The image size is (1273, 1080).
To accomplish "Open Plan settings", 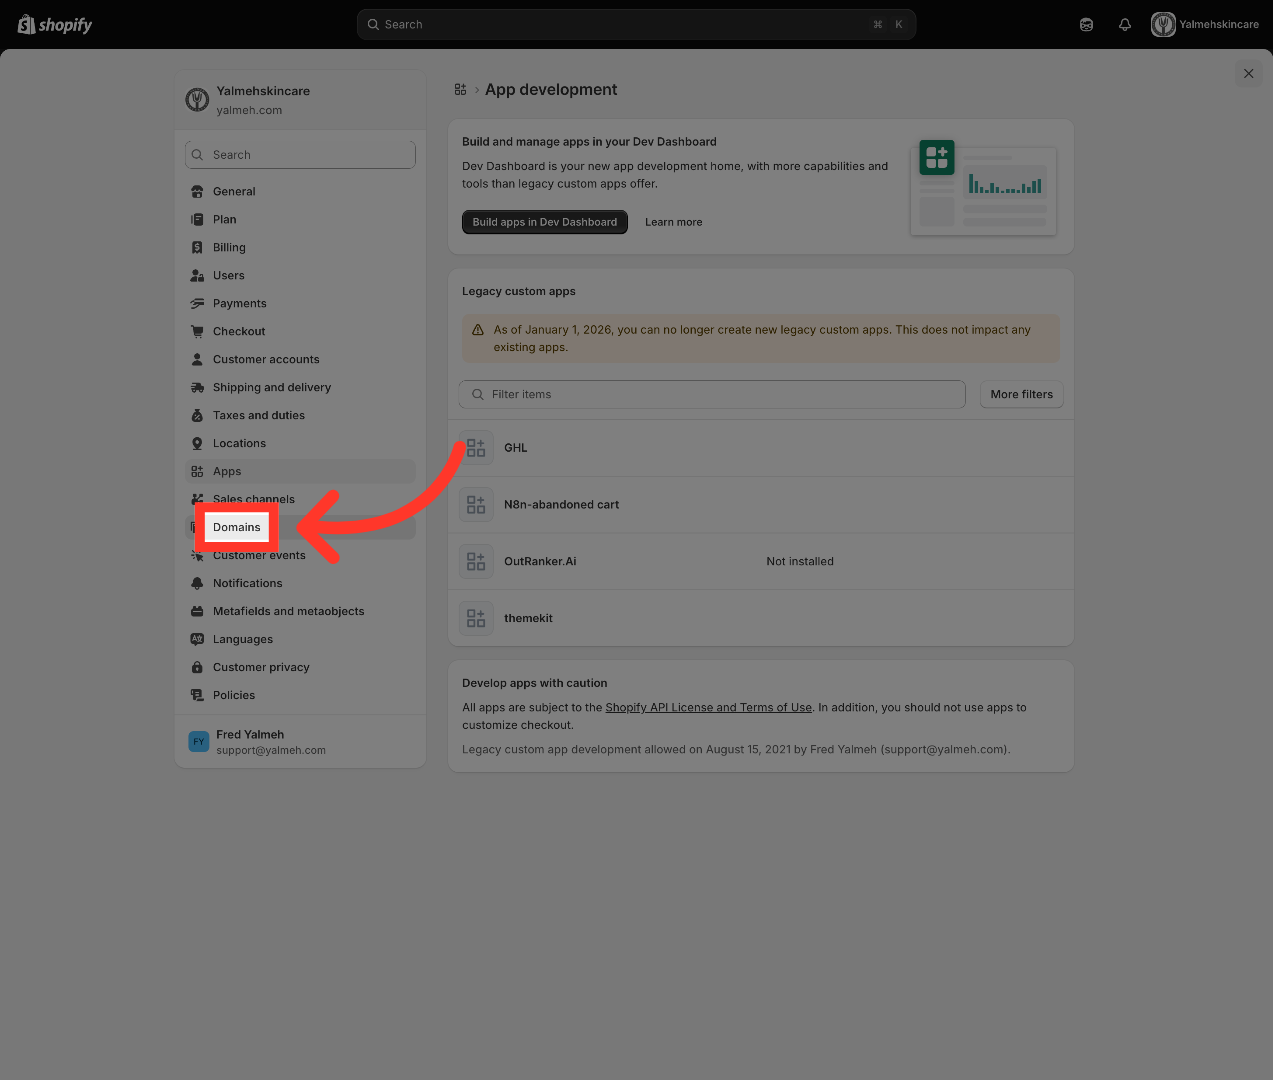I will (300, 219).
